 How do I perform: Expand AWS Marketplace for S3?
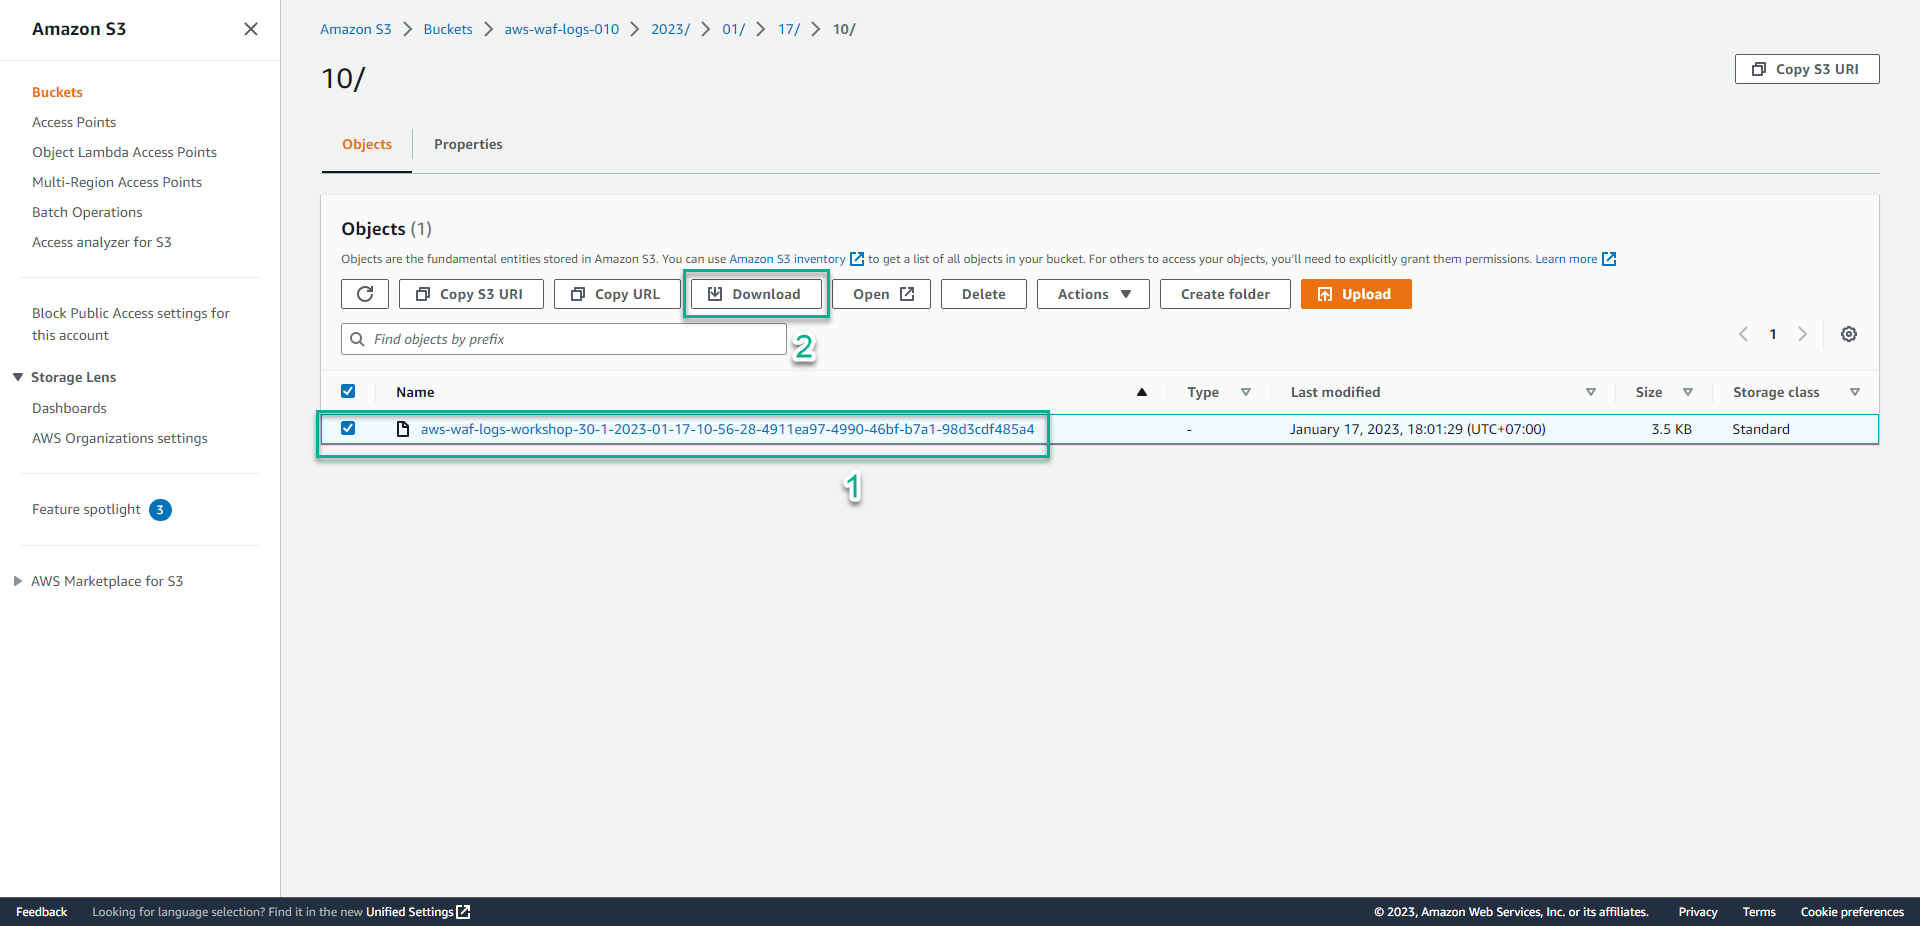coord(18,581)
